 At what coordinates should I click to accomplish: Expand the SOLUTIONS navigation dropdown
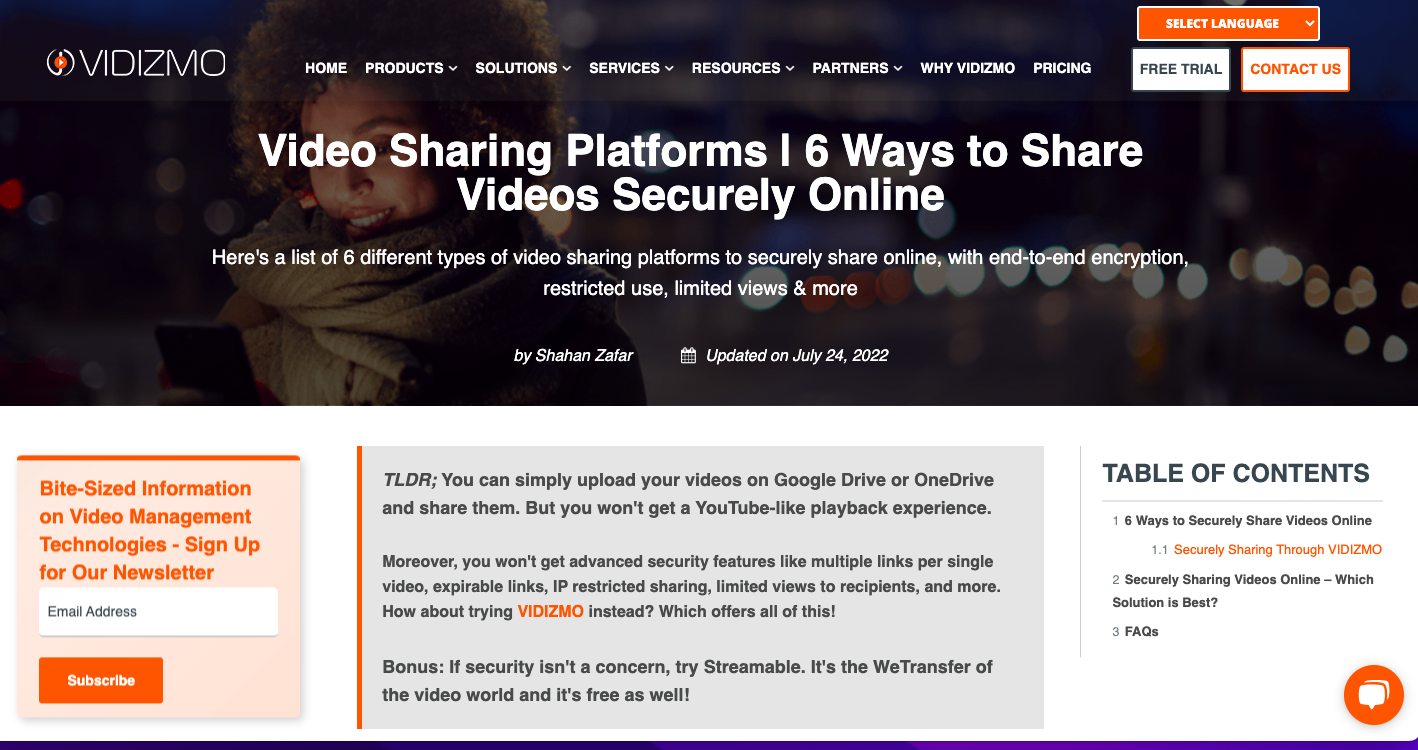[x=523, y=68]
